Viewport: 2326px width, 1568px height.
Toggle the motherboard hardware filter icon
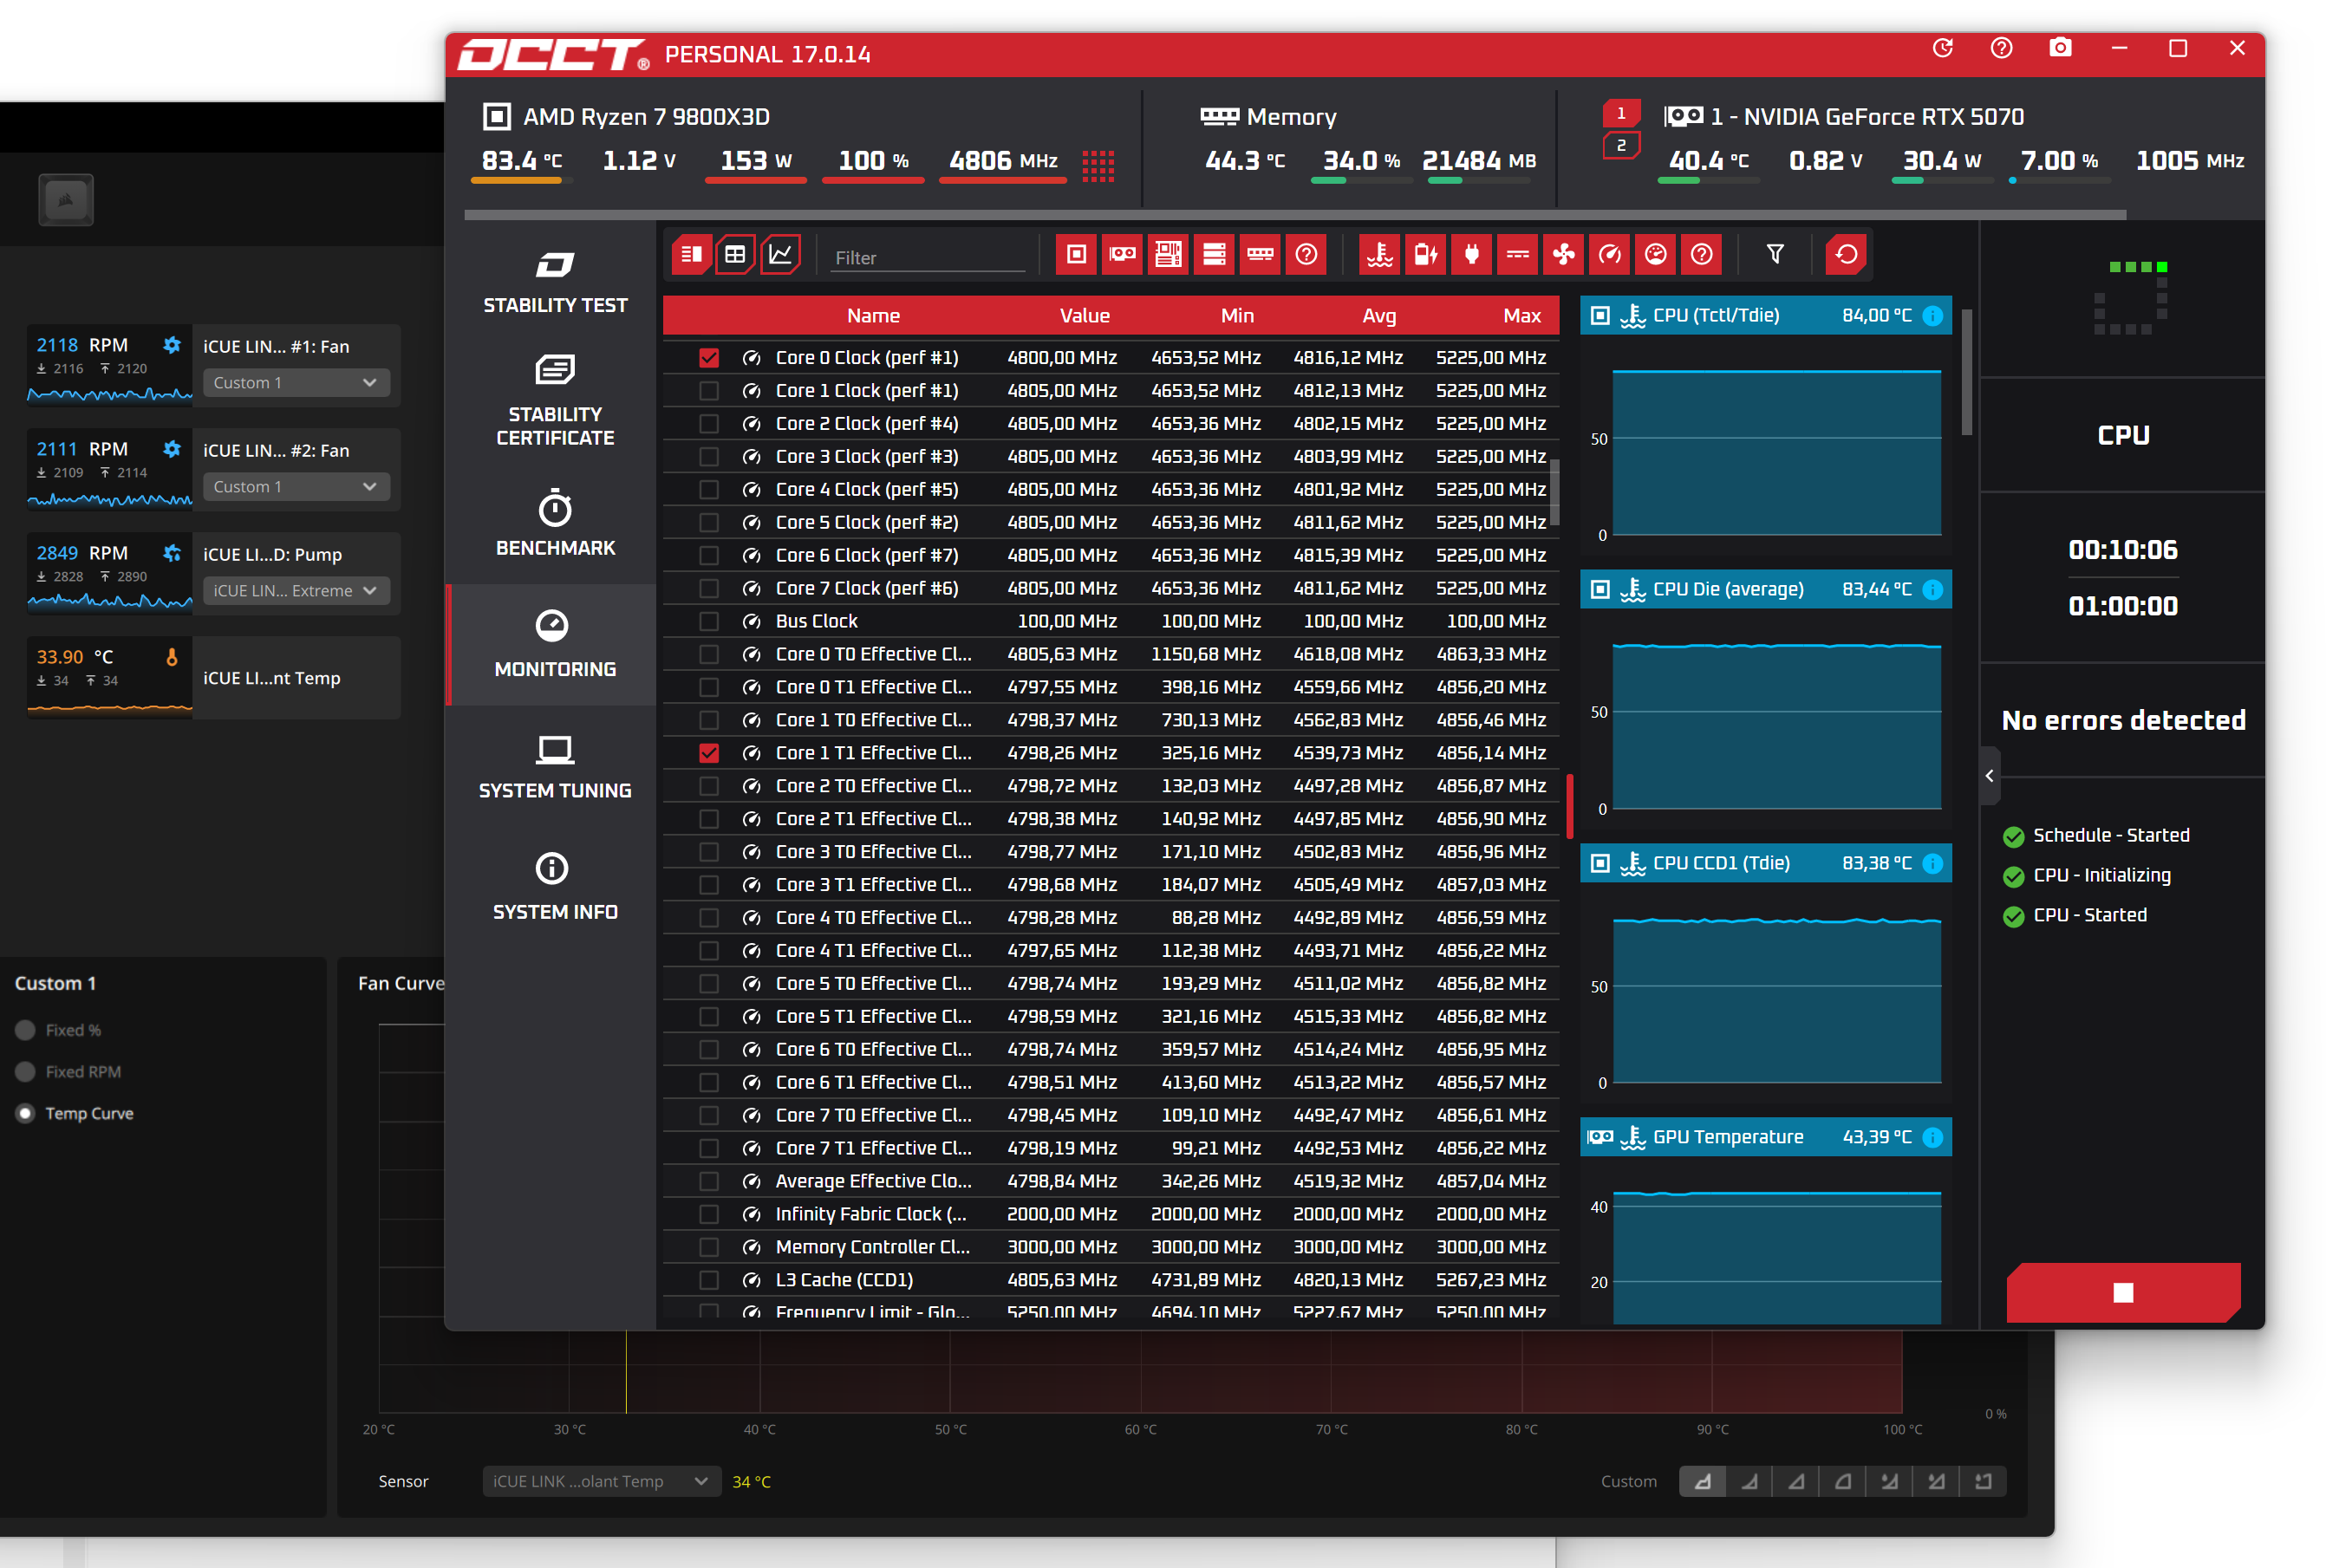click(x=1168, y=255)
